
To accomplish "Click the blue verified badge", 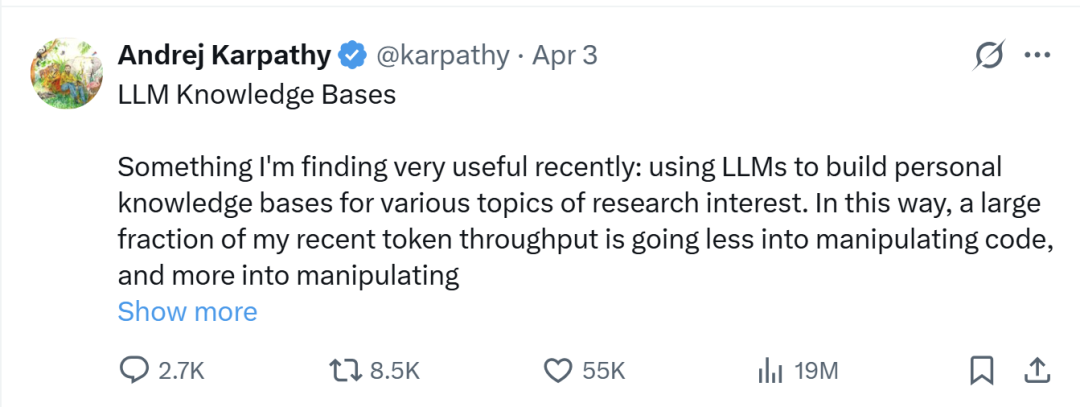I will pos(351,56).
